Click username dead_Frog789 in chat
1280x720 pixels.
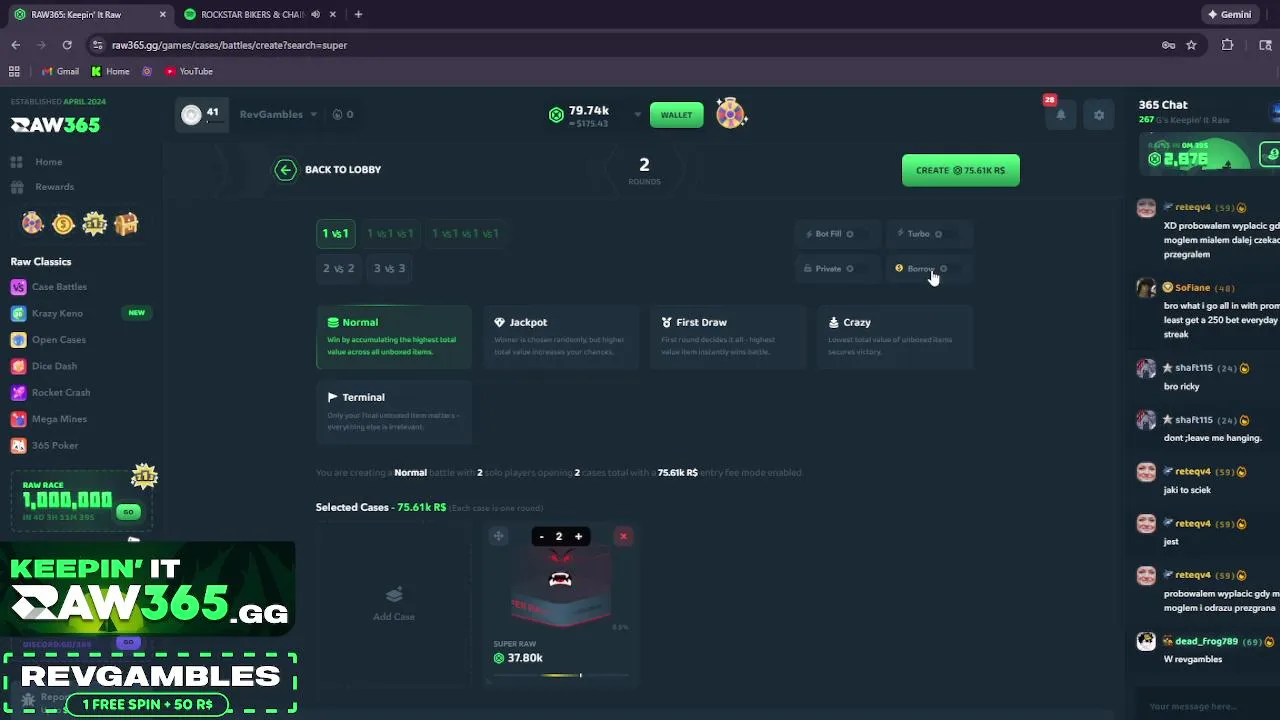1206,642
